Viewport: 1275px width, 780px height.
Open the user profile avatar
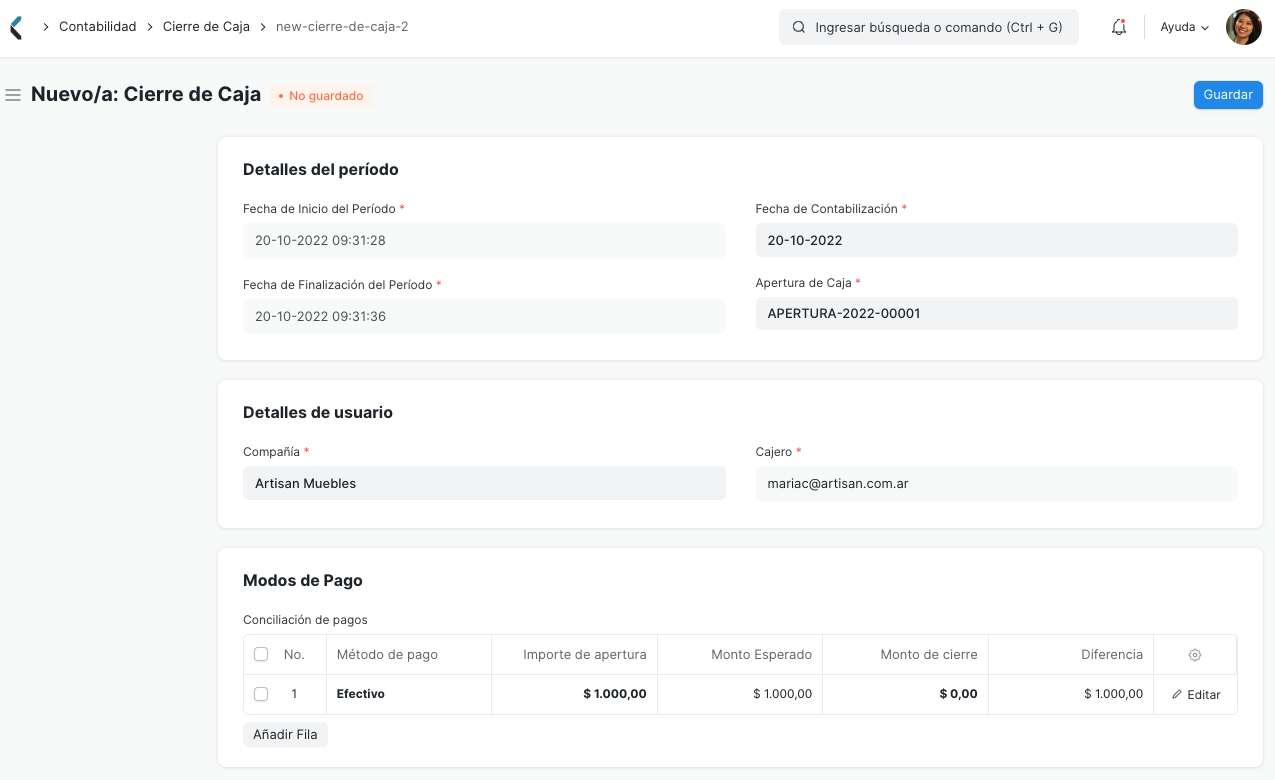tap(1243, 27)
